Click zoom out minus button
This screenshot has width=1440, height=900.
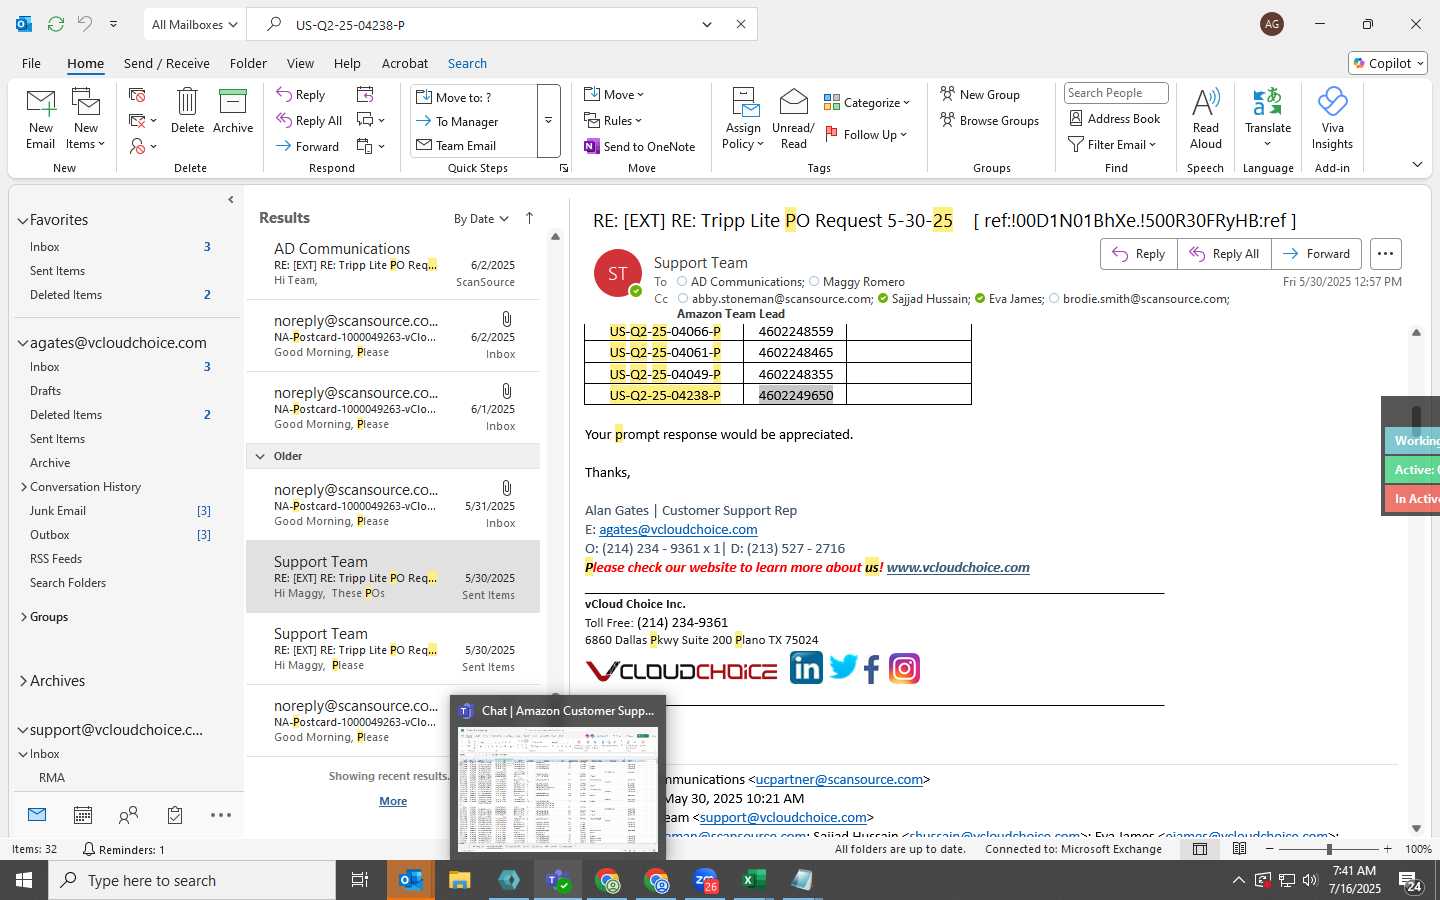[x=1269, y=849]
